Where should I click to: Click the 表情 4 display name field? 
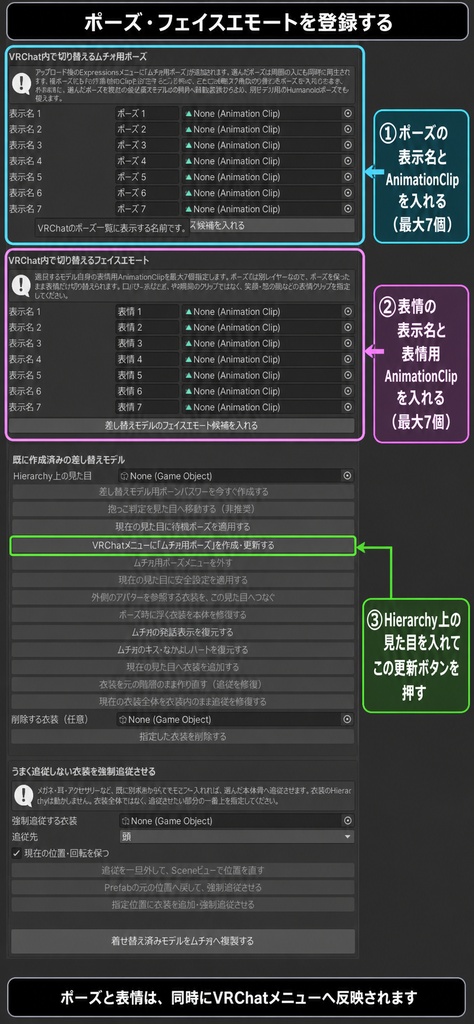(147, 359)
